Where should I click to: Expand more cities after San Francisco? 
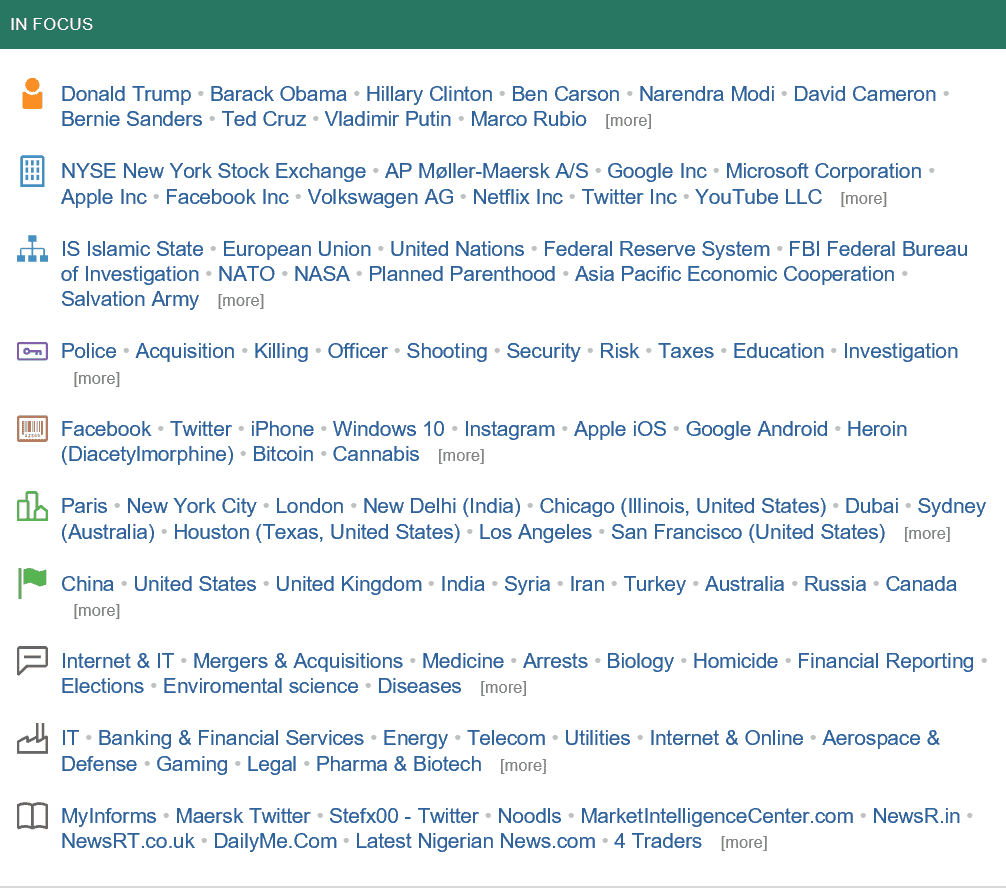coord(927,533)
